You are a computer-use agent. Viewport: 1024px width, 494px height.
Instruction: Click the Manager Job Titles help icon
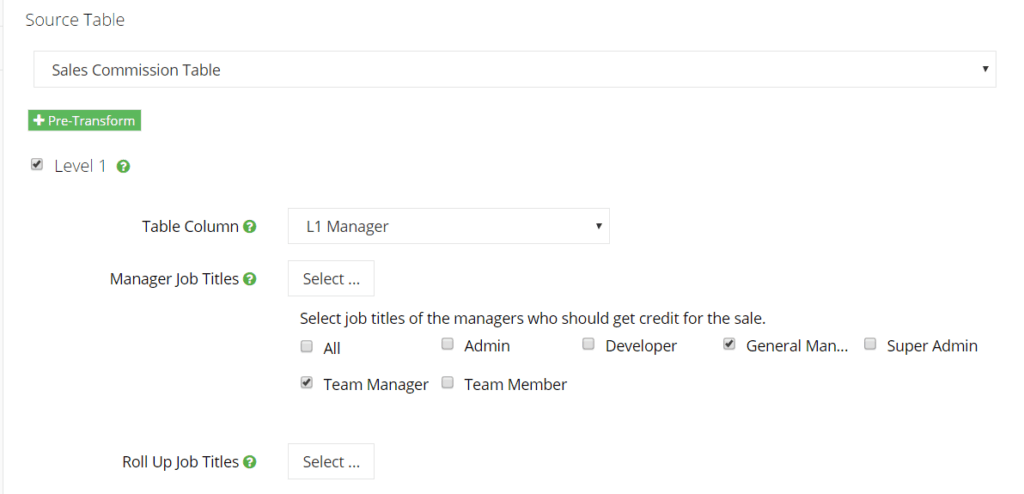[x=249, y=279]
